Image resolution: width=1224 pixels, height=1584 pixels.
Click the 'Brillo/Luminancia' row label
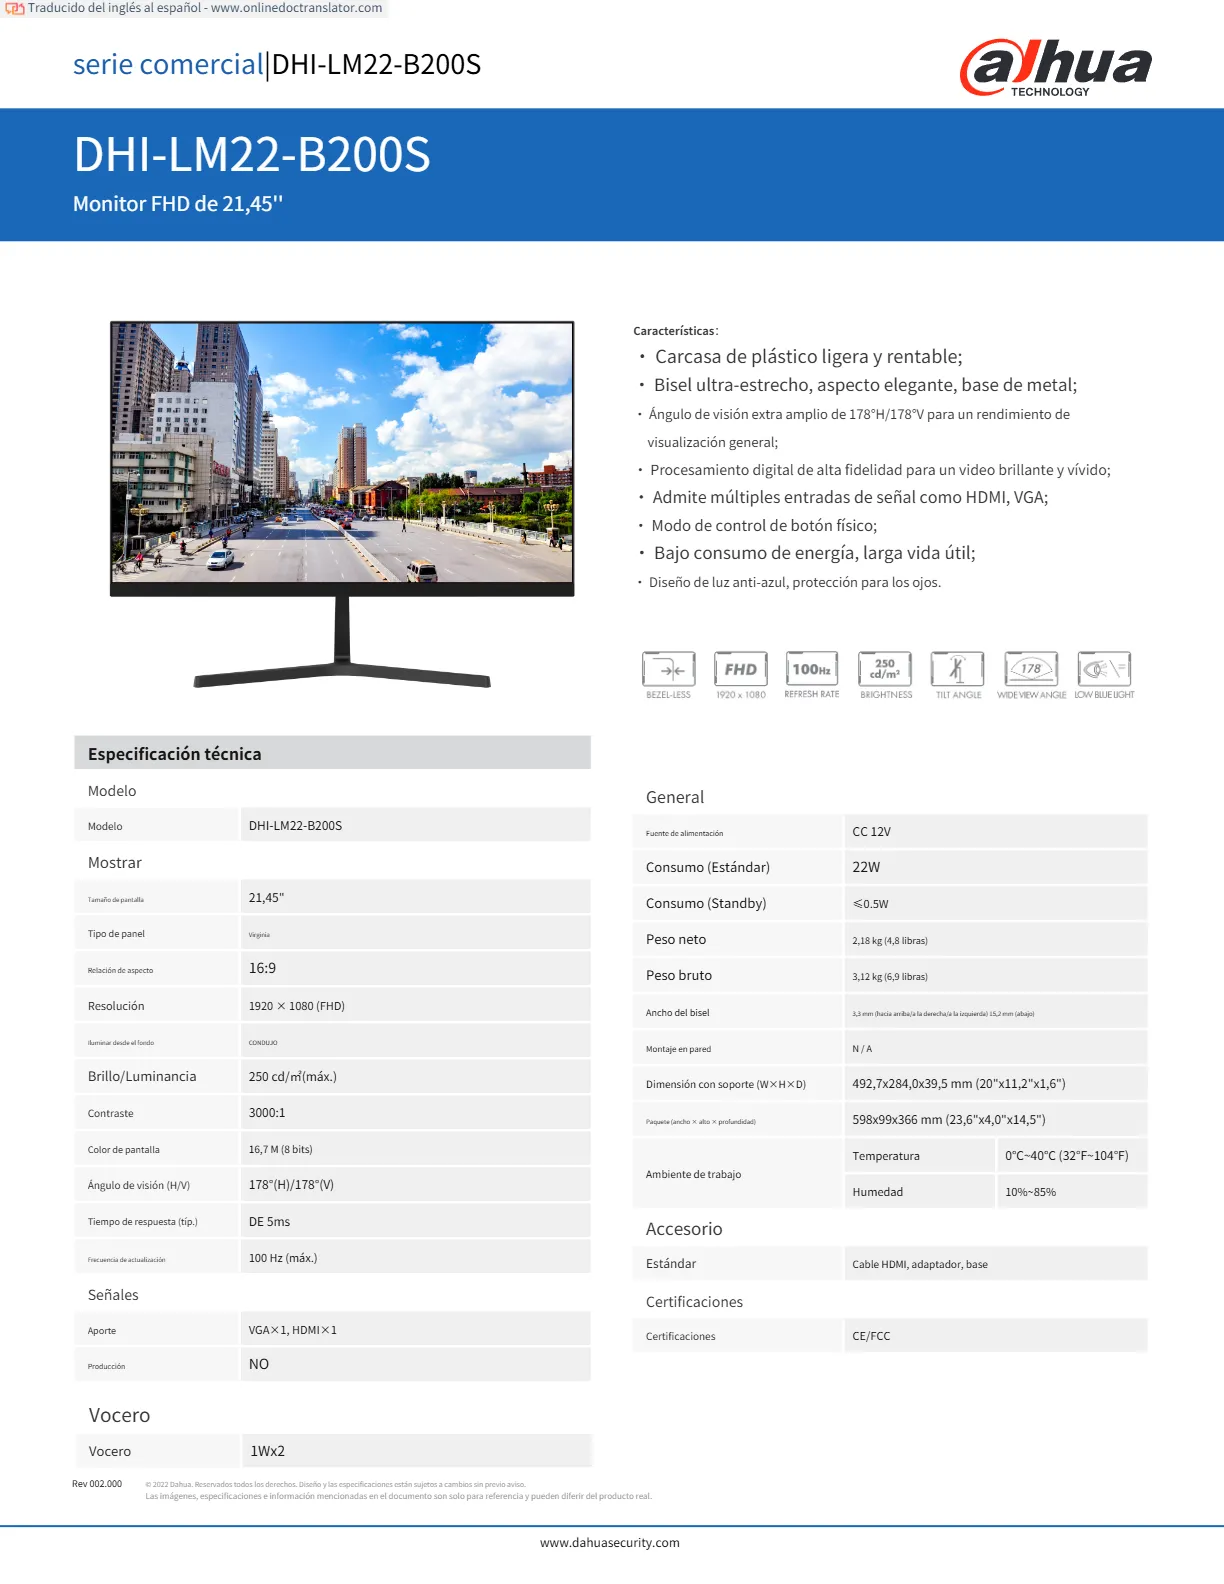click(142, 1076)
